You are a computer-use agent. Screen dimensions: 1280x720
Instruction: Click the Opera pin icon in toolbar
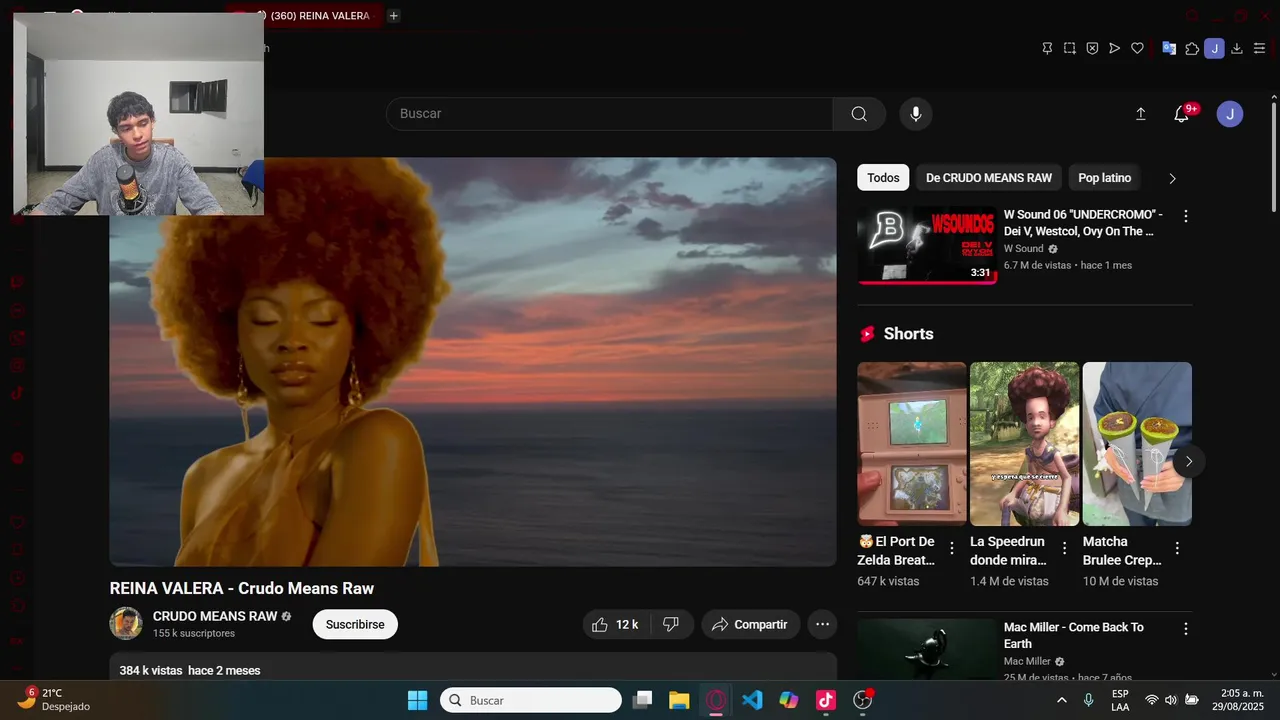point(1047,48)
